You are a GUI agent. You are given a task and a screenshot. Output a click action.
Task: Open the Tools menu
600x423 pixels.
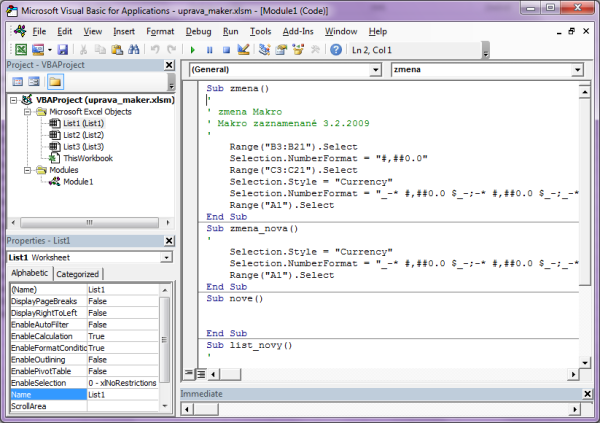tap(260, 31)
